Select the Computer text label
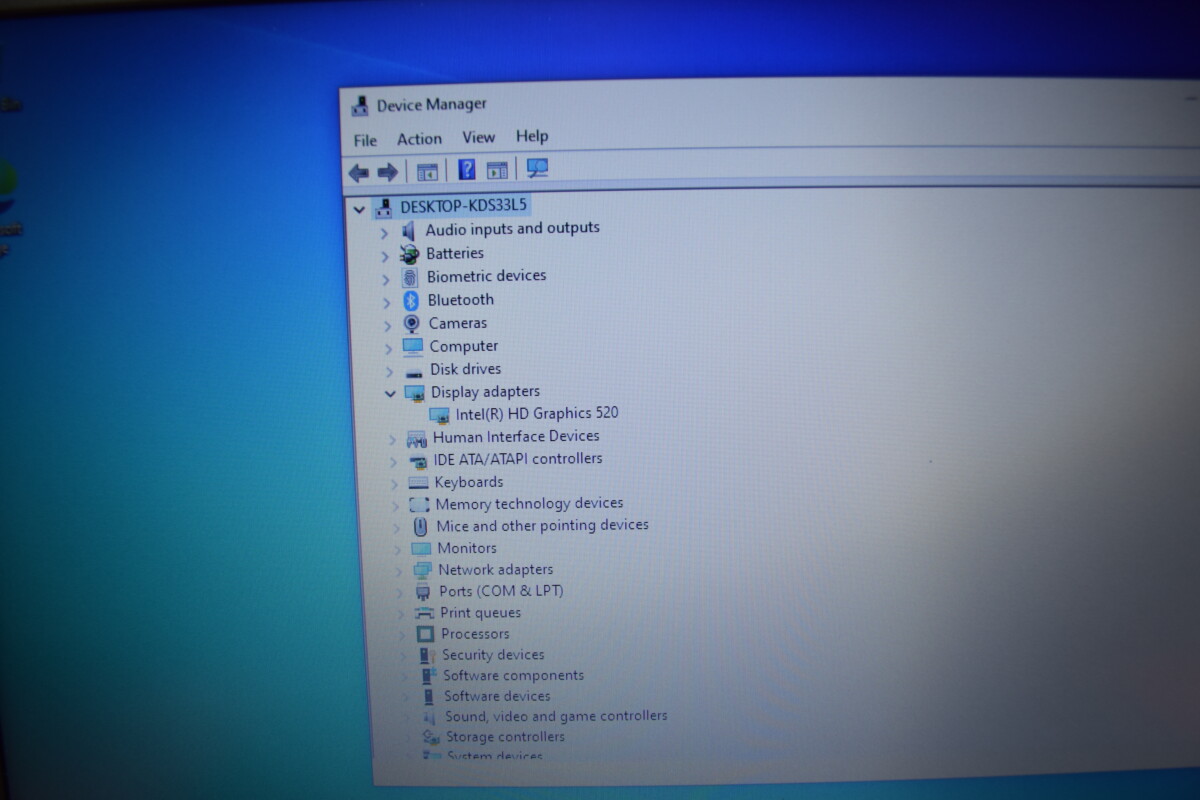The height and width of the screenshot is (800, 1200). [x=464, y=346]
